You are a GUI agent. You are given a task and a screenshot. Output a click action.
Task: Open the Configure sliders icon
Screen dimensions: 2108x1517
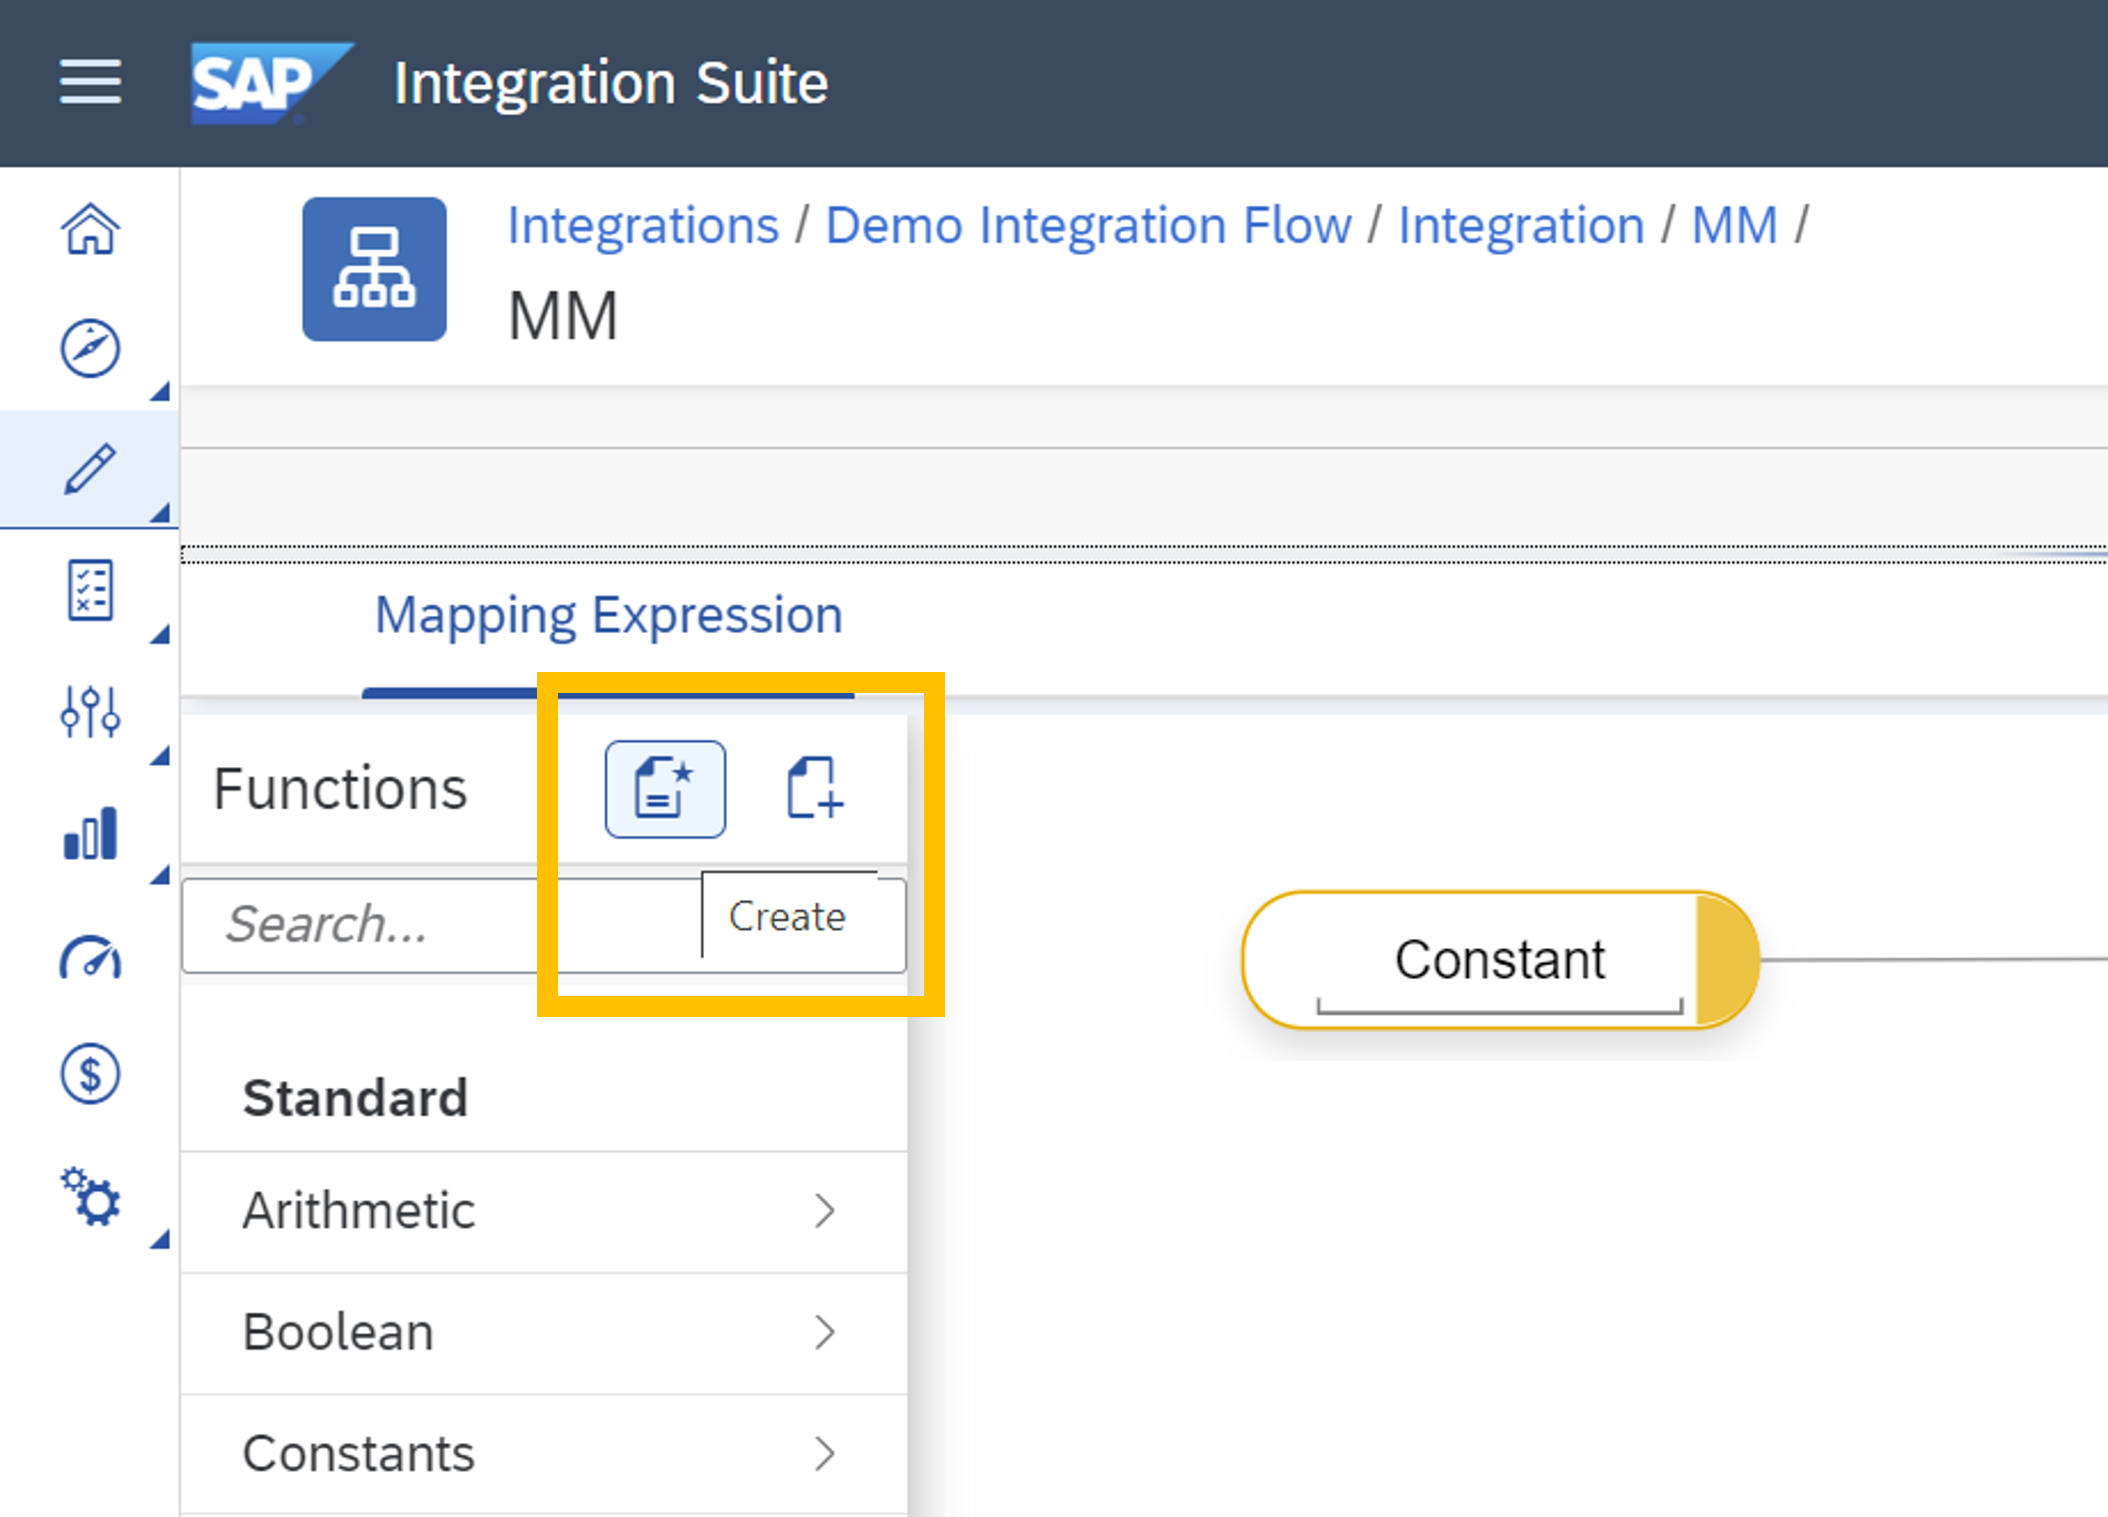point(90,712)
